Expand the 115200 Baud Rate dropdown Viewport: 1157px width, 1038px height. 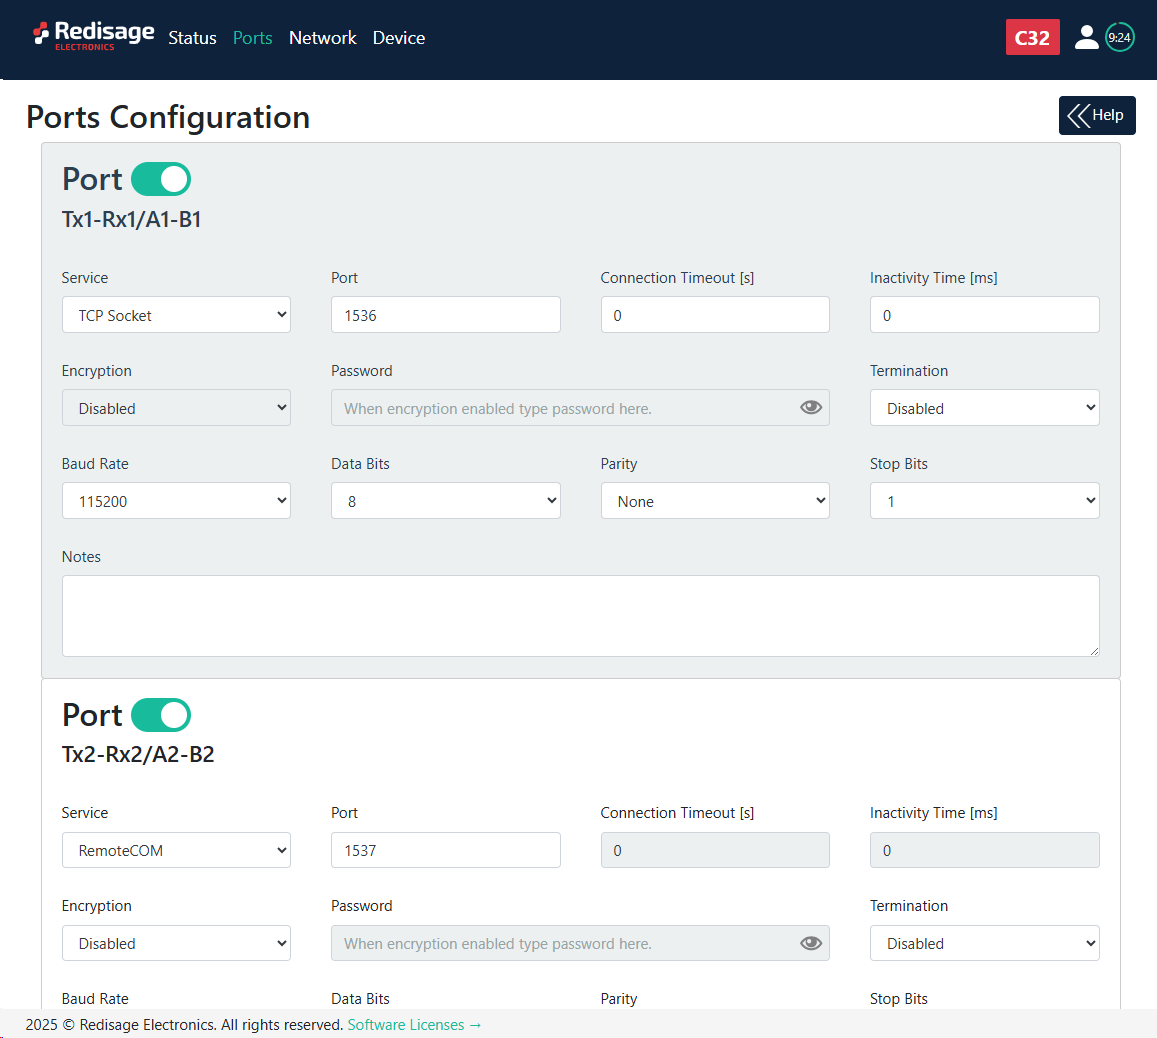(x=176, y=501)
